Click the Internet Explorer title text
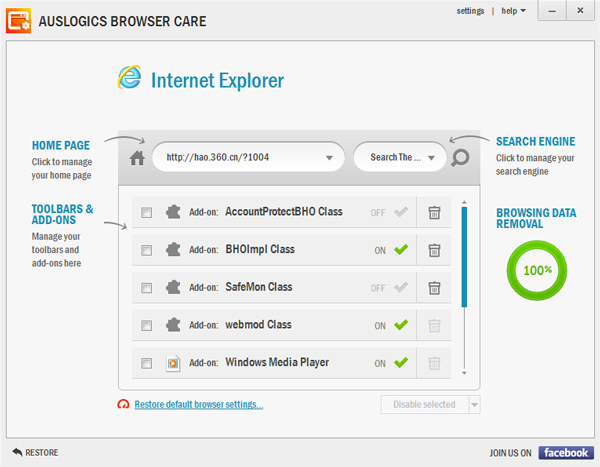The width and height of the screenshot is (600, 467). pyautogui.click(x=217, y=81)
